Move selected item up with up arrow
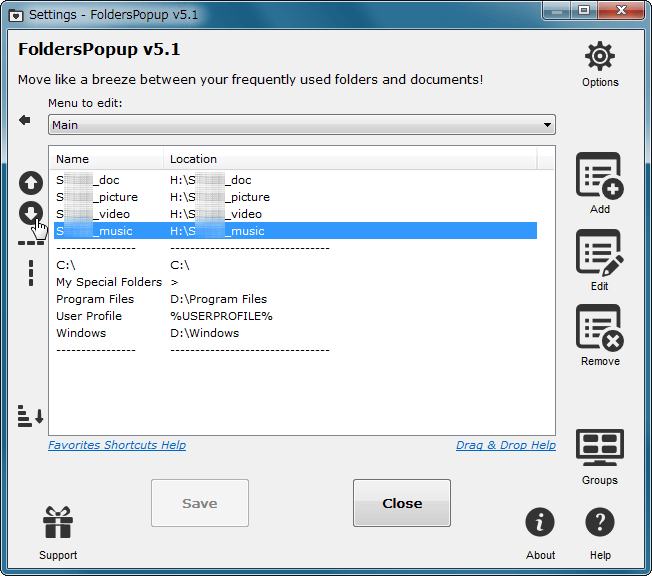 [x=31, y=183]
